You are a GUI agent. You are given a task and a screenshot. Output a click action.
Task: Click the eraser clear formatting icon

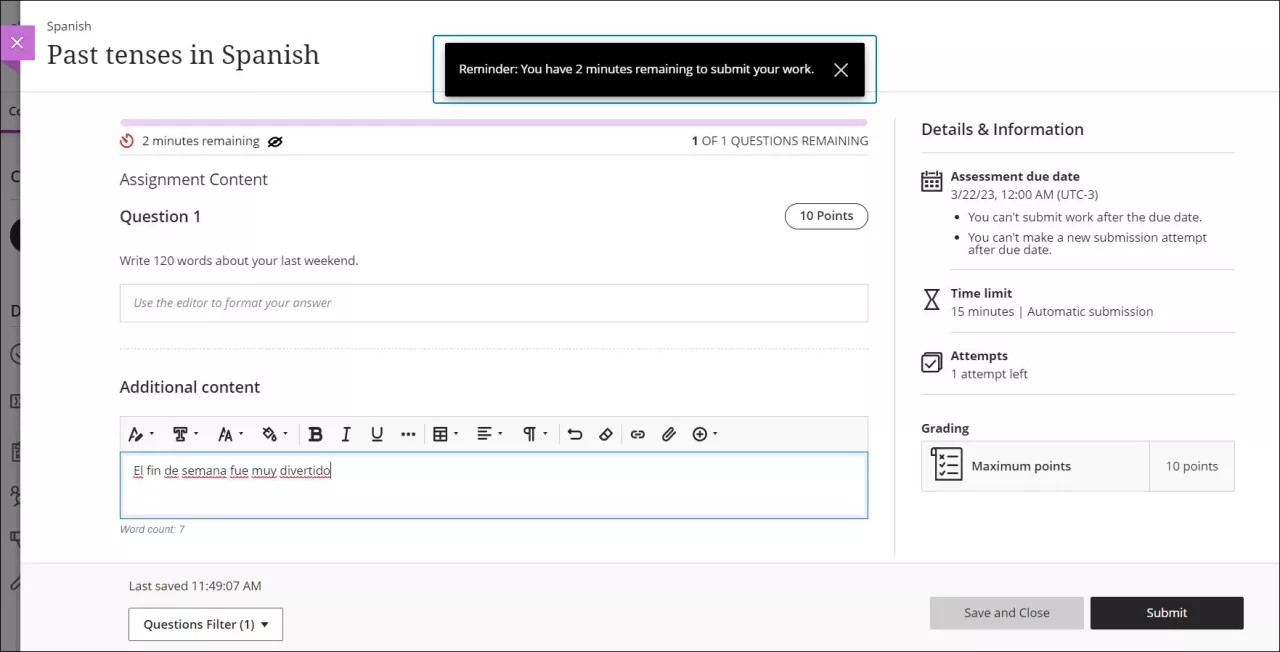(x=605, y=434)
